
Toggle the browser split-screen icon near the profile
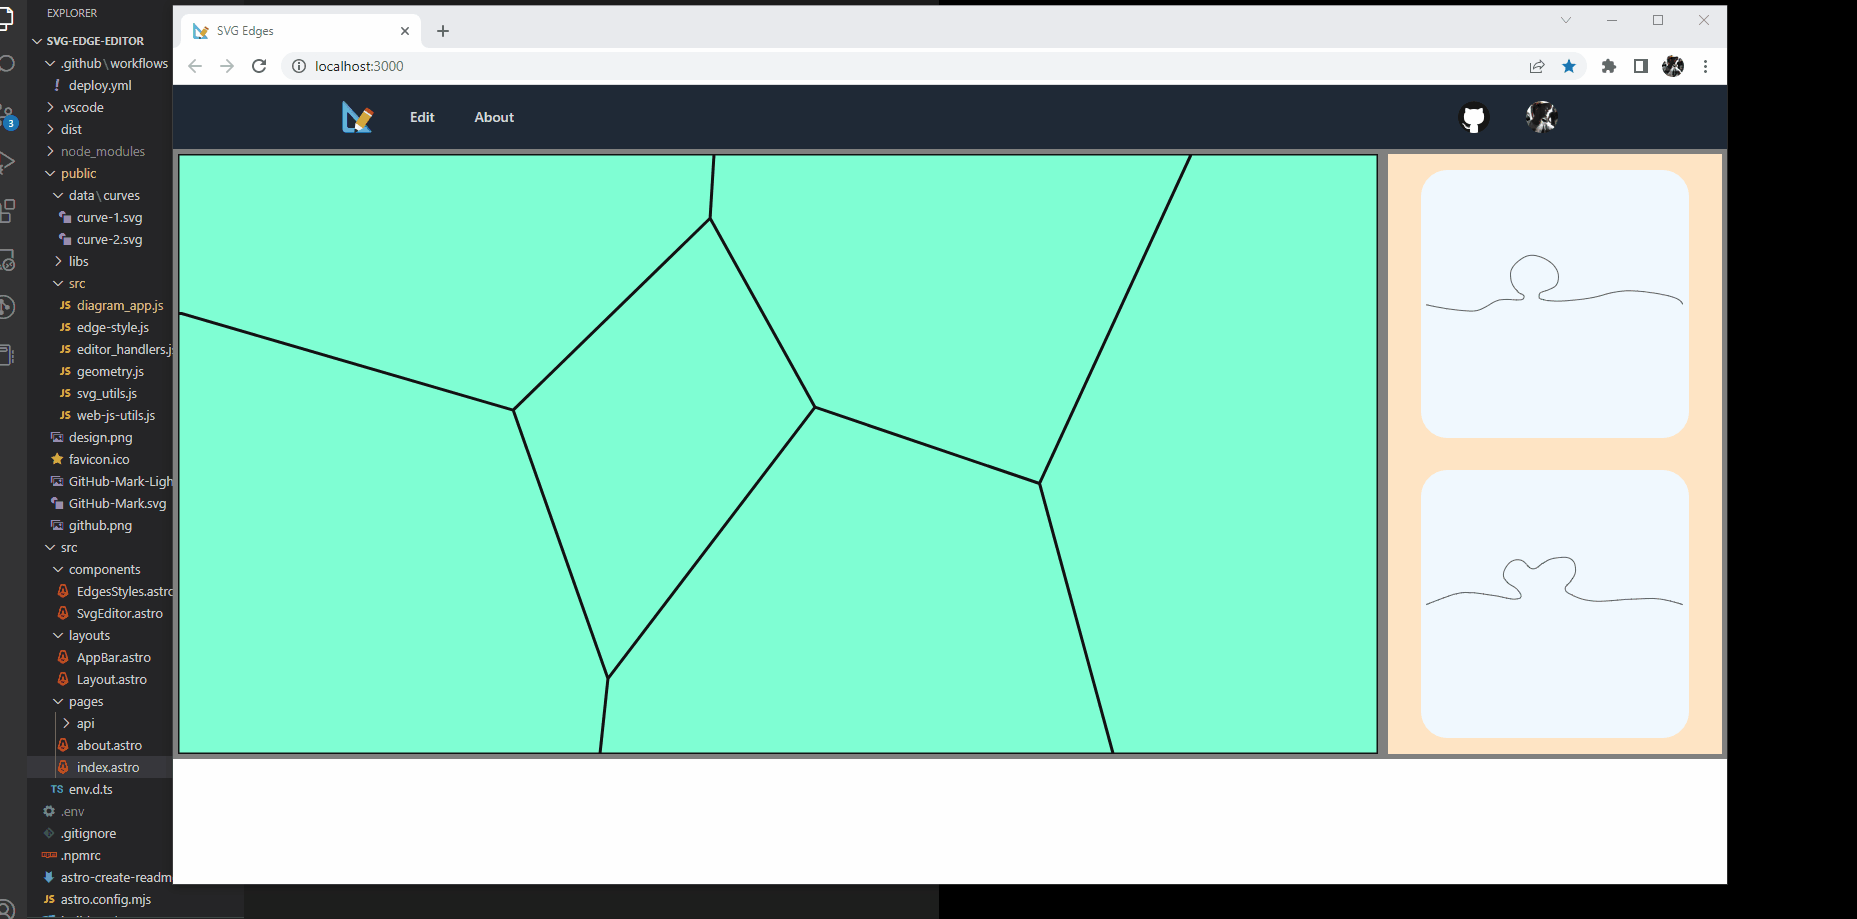tap(1640, 66)
